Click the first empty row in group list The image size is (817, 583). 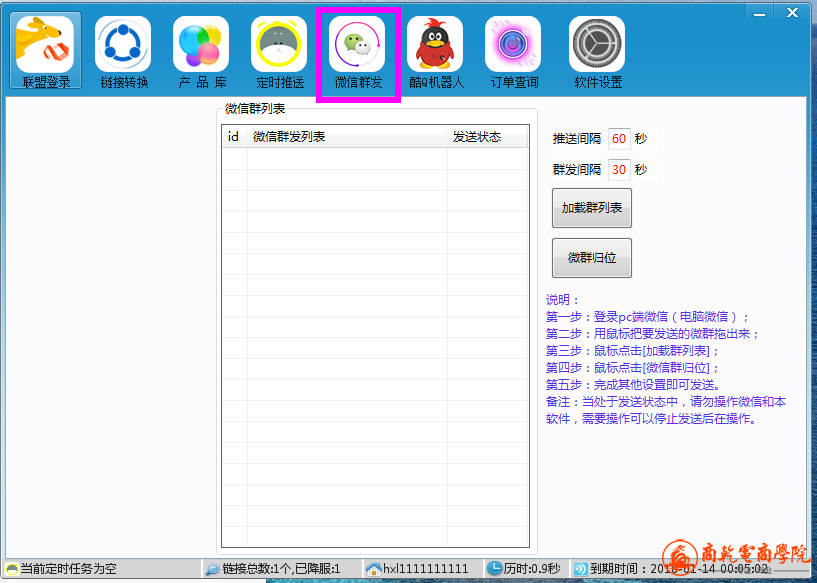click(374, 159)
